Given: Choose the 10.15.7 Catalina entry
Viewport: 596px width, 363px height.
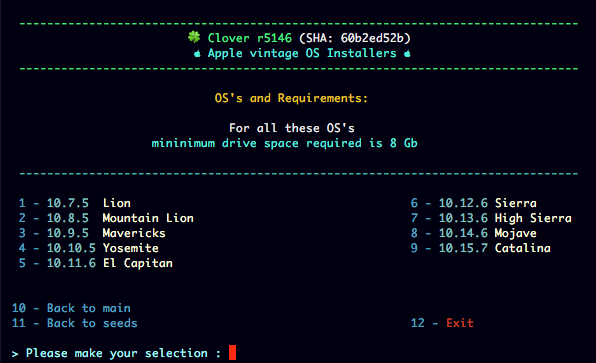Looking at the screenshot, I should [481, 248].
